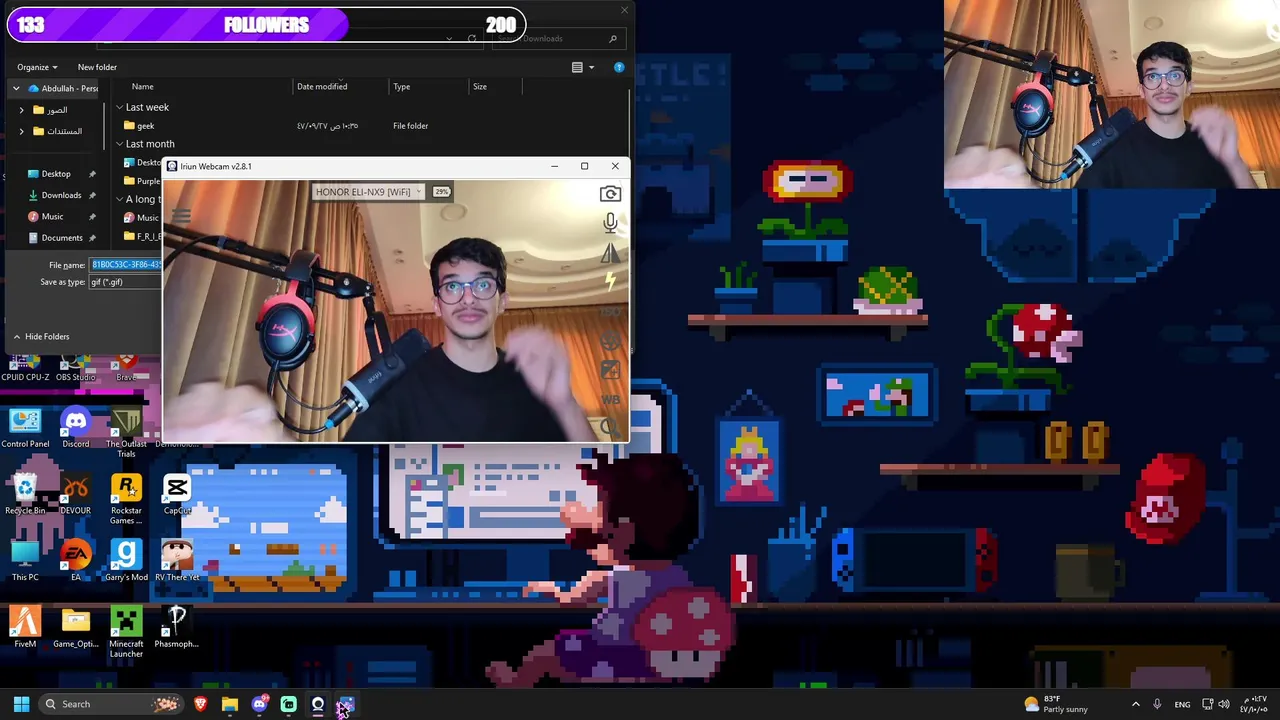
Task: Click the taskbar Search box
Action: pyautogui.click(x=110, y=704)
